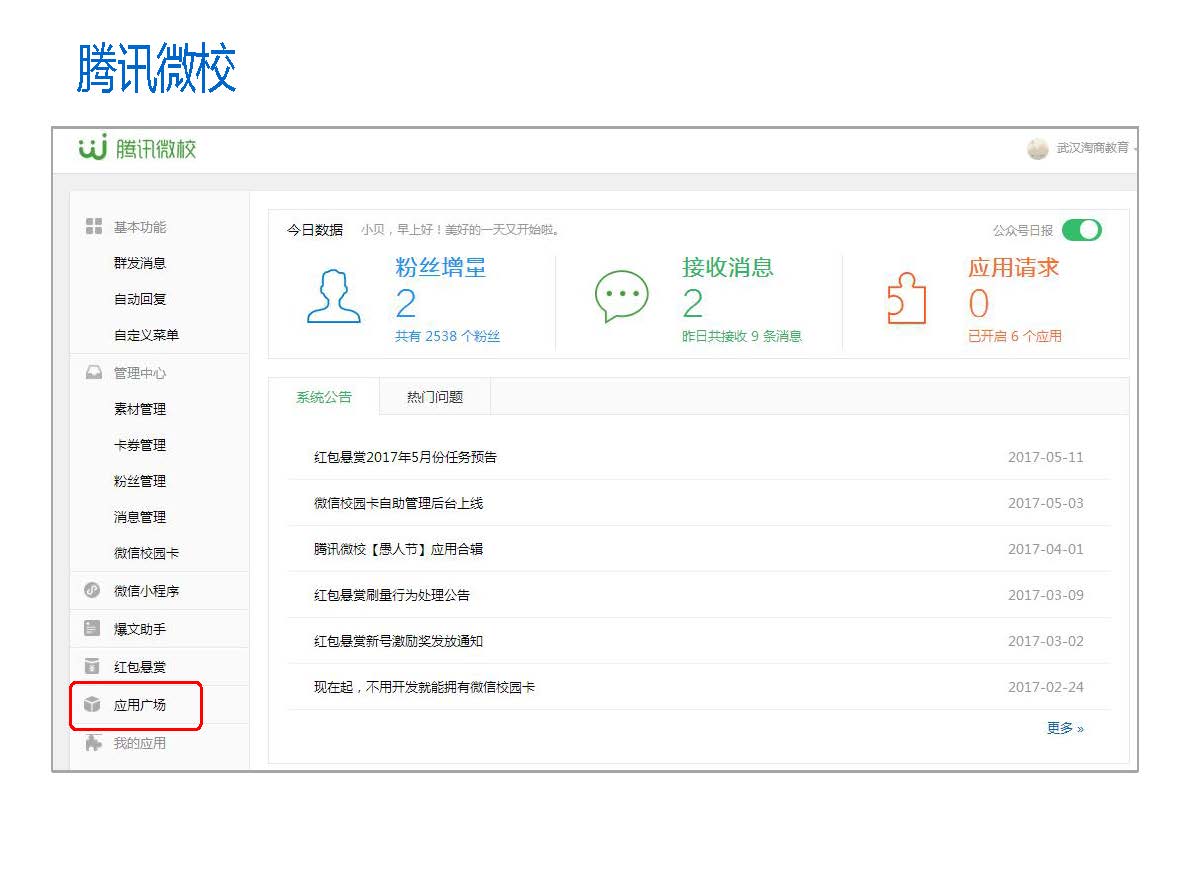Open the 红包悬赏 menu label
This screenshot has width=1190, height=895.
(x=140, y=667)
